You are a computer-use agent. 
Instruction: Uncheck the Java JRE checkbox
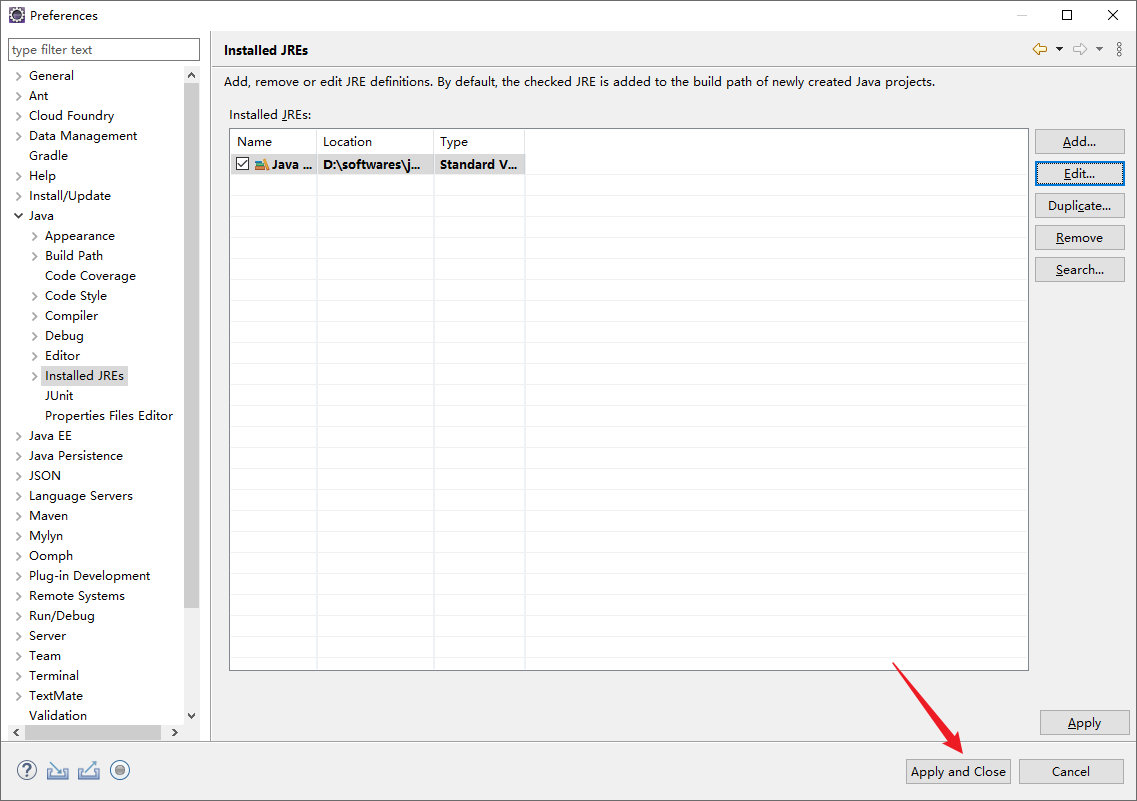[242, 164]
